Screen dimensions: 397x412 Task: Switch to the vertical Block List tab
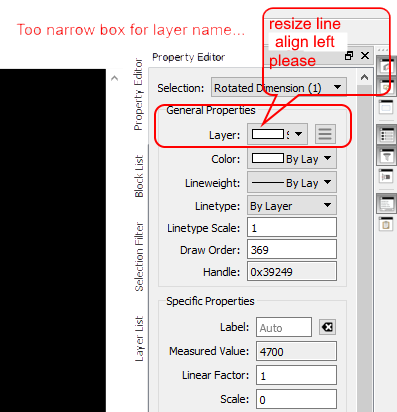coord(139,176)
